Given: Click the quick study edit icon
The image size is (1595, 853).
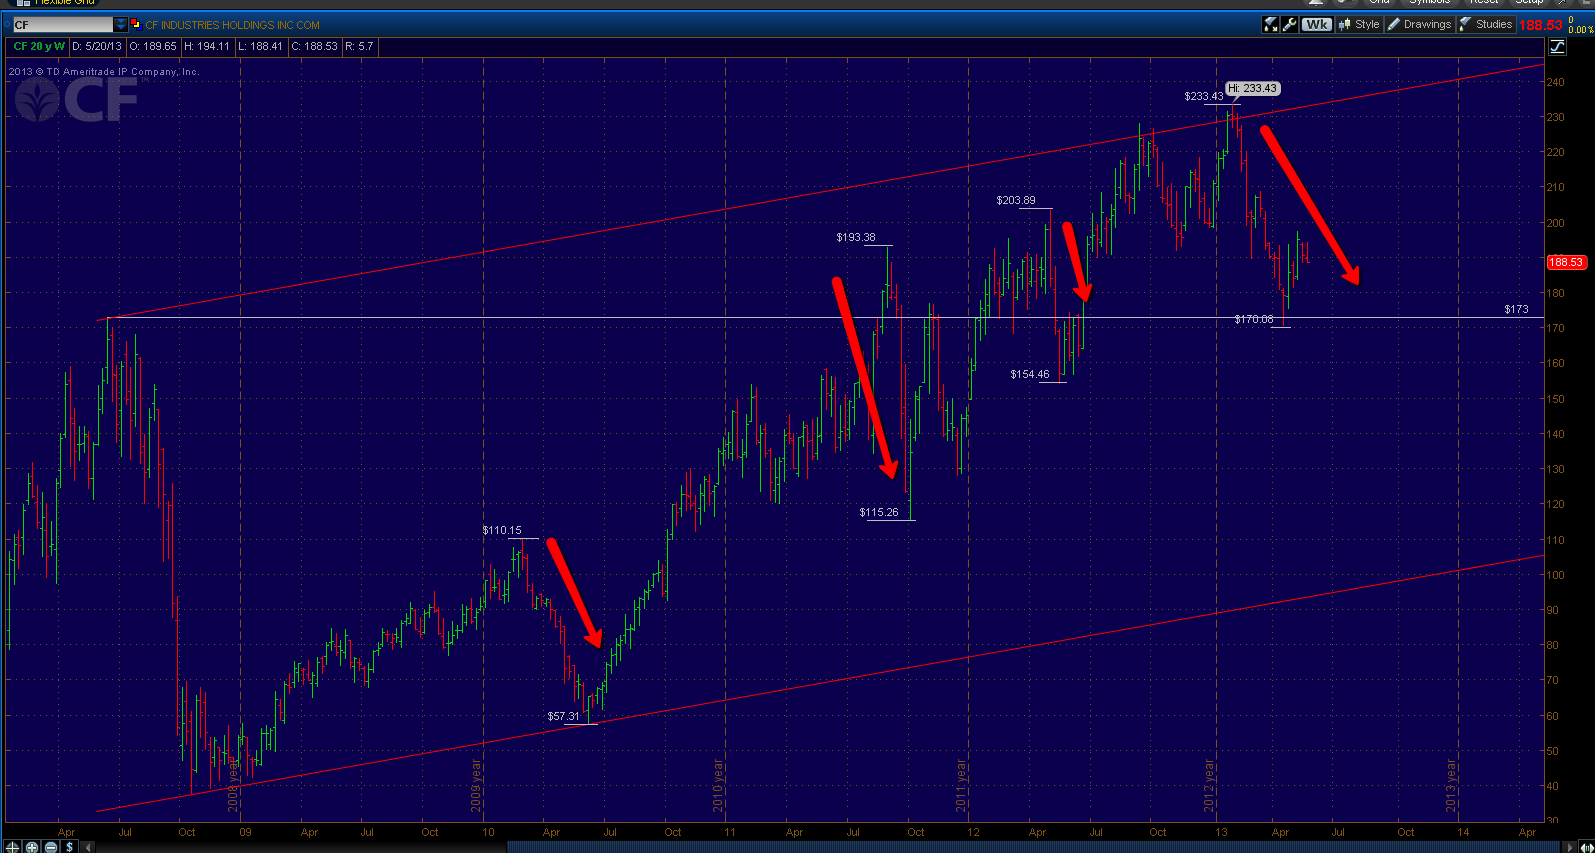Looking at the screenshot, I should [1270, 24].
